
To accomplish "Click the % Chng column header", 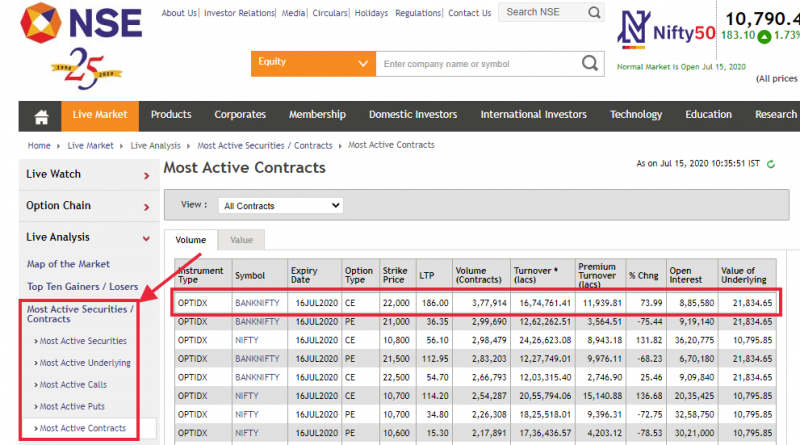I will click(x=646, y=275).
